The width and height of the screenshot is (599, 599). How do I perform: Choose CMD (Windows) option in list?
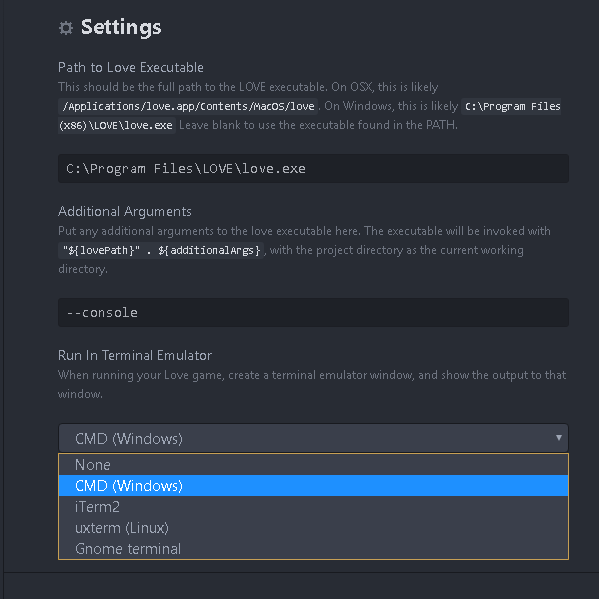313,486
